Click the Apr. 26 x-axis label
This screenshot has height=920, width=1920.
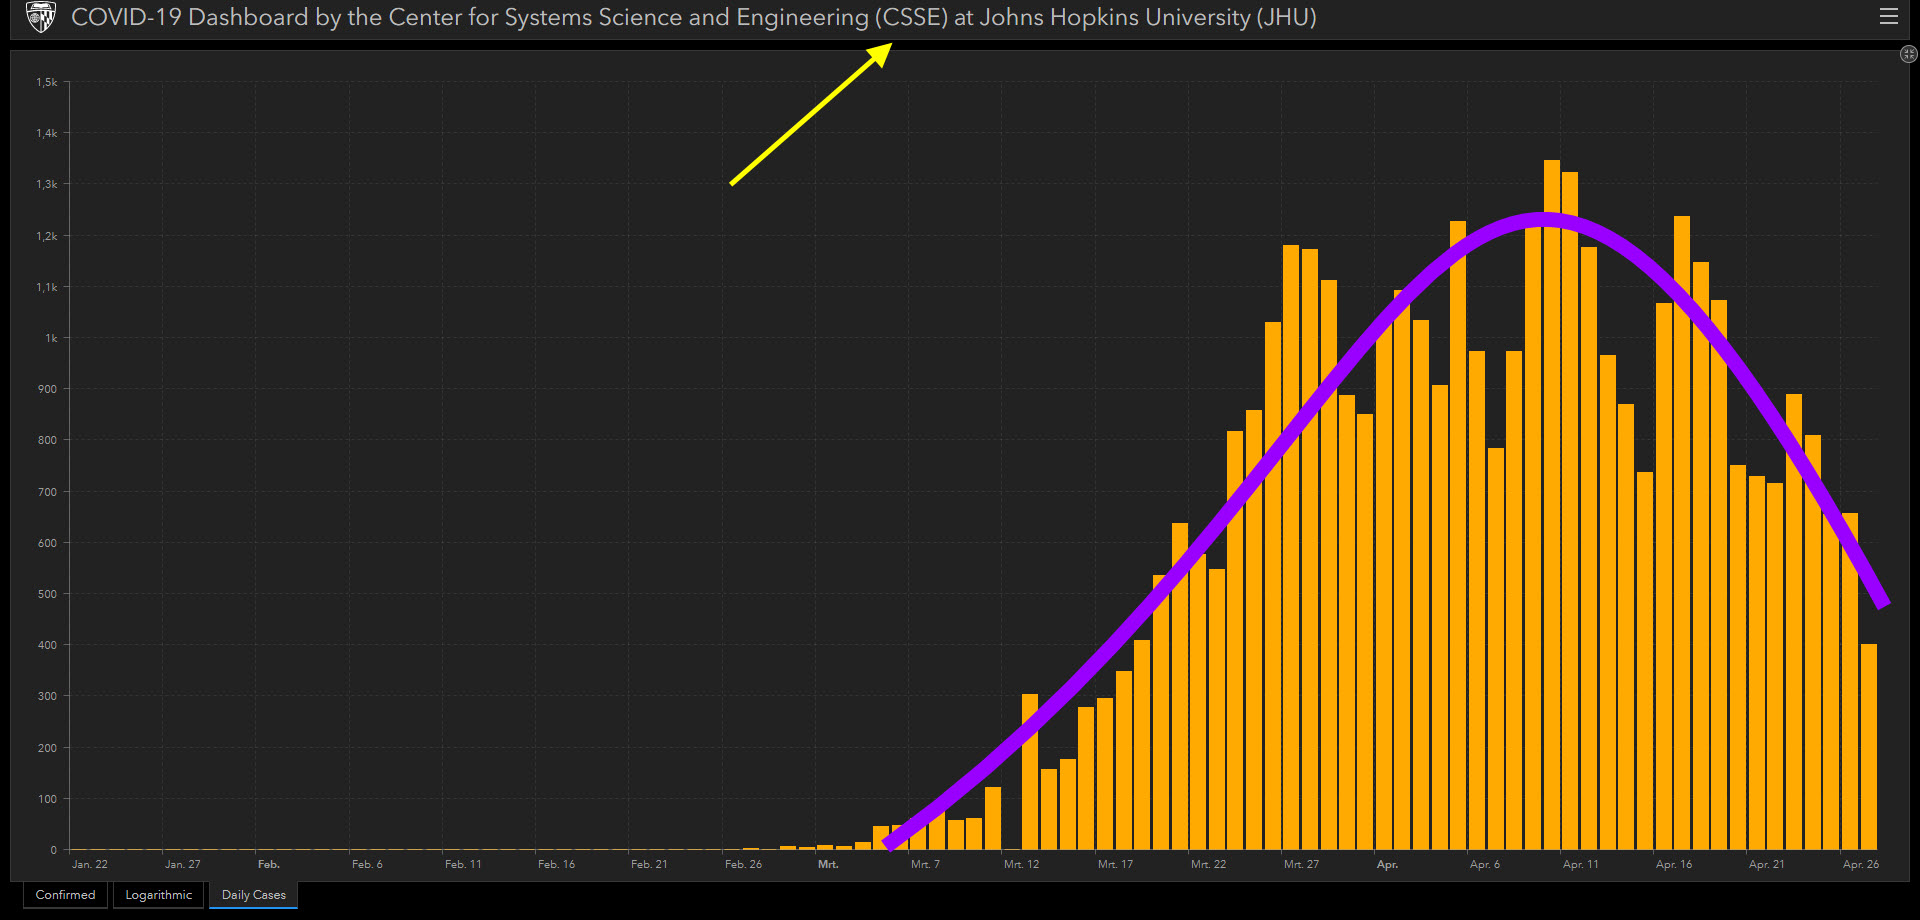pos(1860,864)
